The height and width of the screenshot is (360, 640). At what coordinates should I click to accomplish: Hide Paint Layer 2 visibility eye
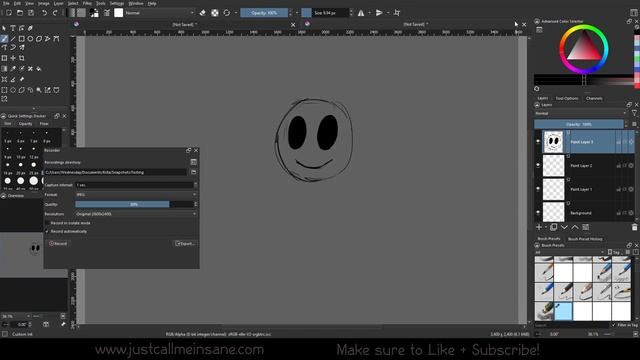[538, 165]
